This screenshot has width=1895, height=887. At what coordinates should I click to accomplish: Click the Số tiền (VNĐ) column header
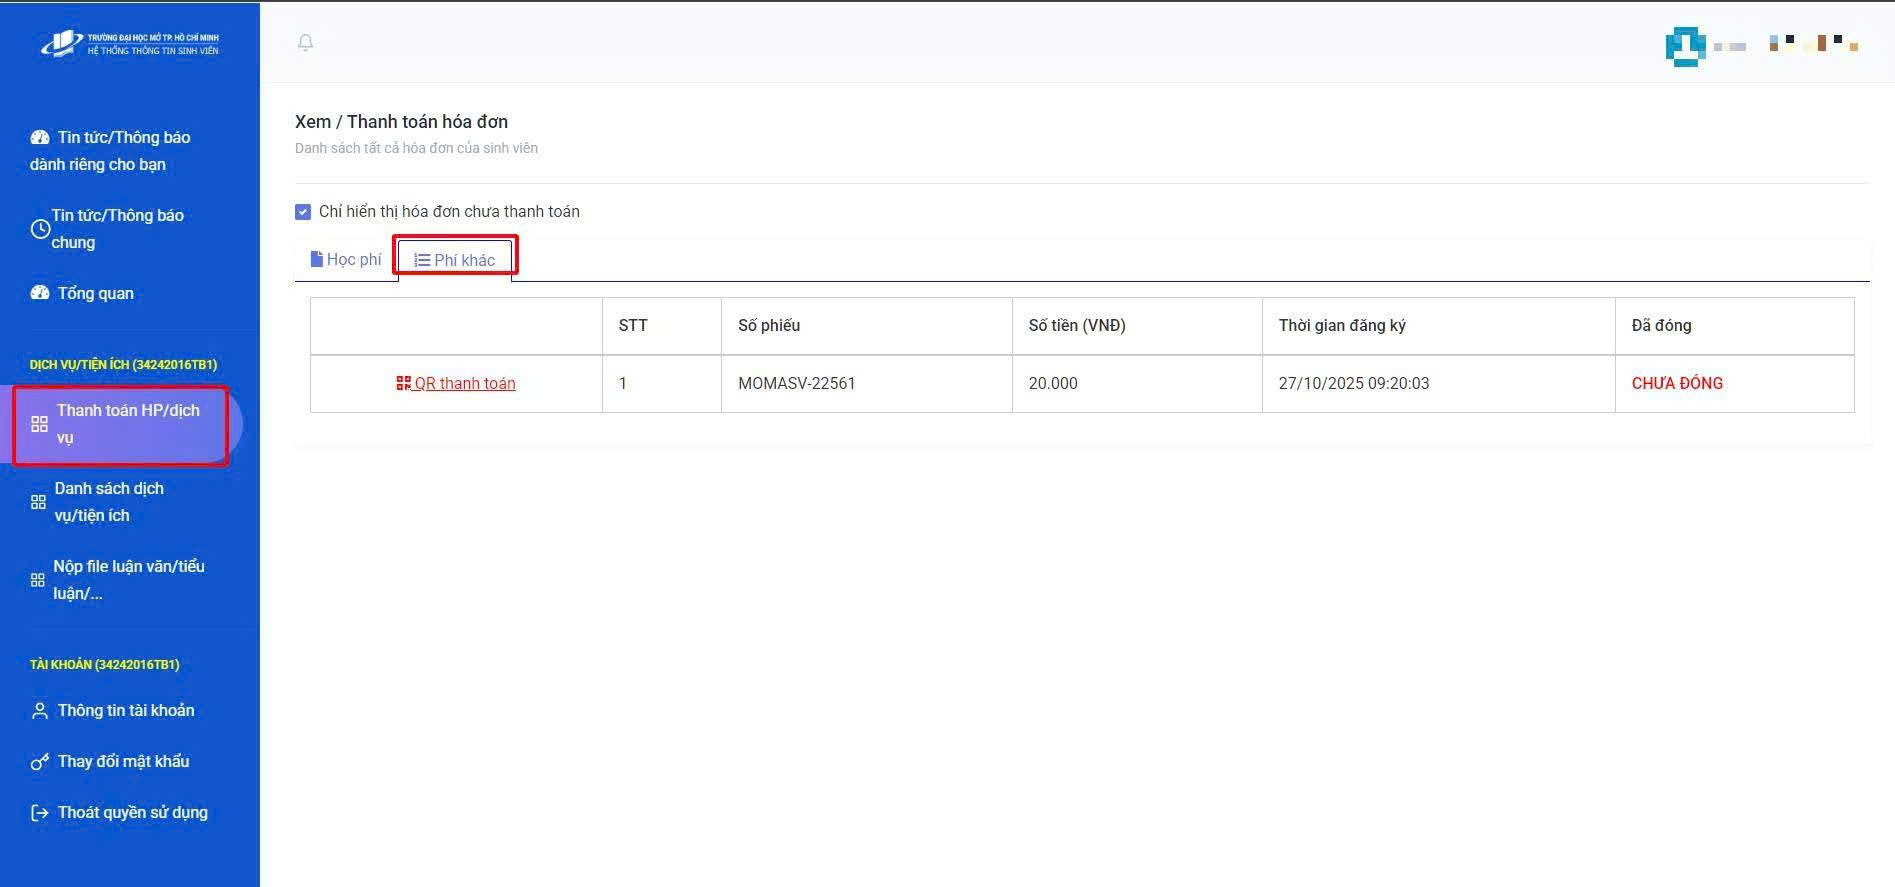pos(1077,326)
